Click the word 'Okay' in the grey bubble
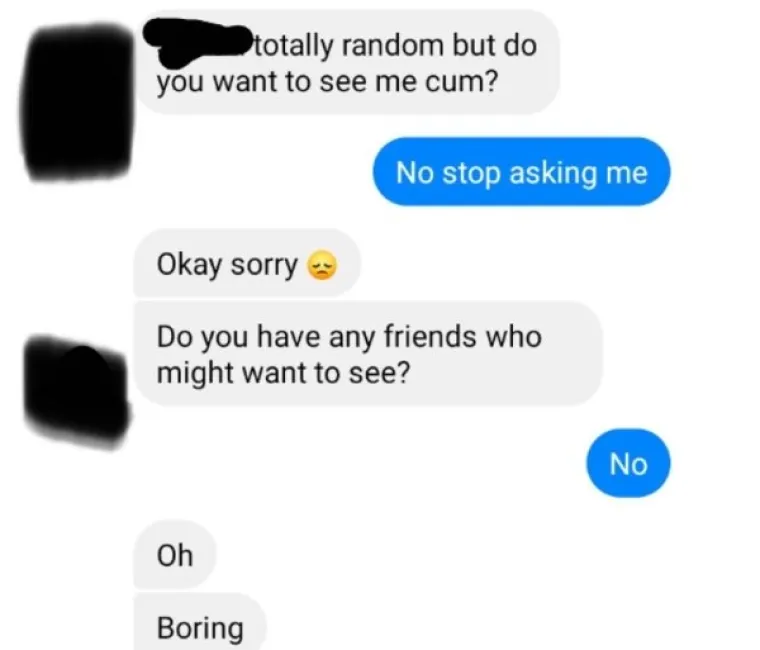Image resolution: width=760 pixels, height=650 pixels. pos(189,265)
